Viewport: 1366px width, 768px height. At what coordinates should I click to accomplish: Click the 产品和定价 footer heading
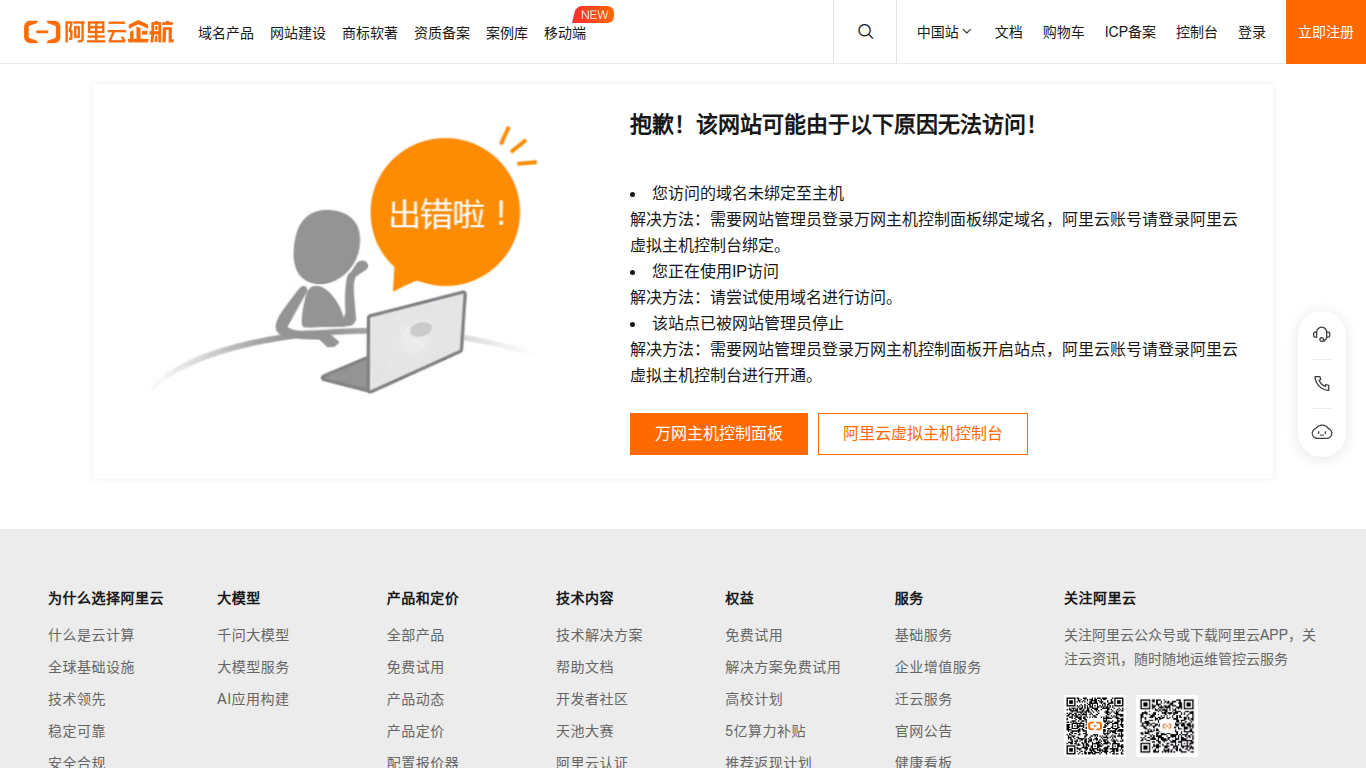pyautogui.click(x=423, y=598)
